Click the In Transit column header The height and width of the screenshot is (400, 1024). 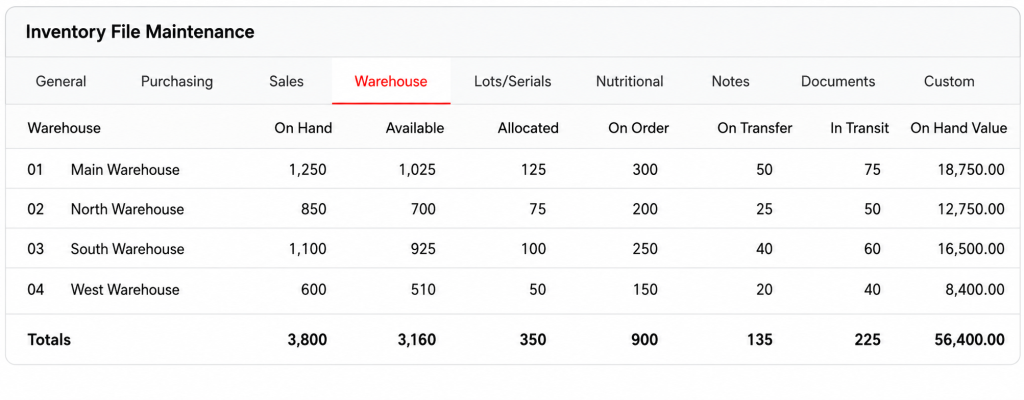pos(859,128)
